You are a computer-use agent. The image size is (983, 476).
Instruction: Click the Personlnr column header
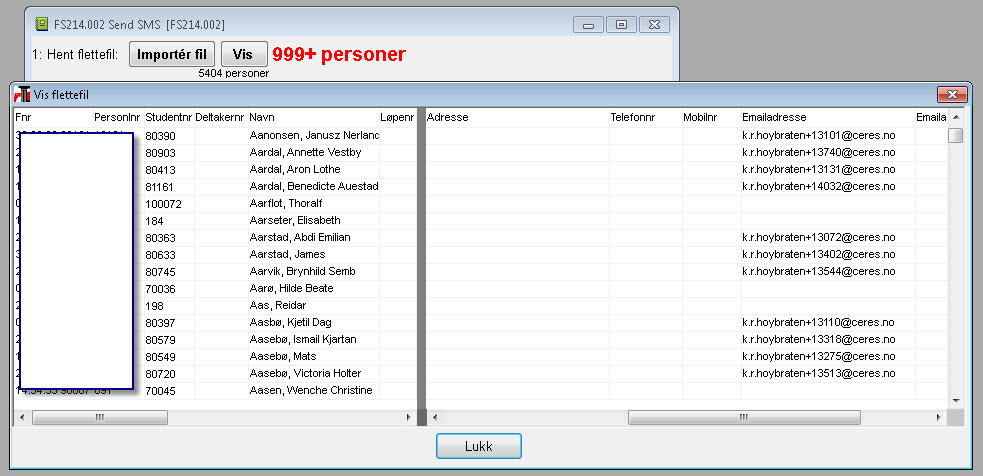[118, 117]
